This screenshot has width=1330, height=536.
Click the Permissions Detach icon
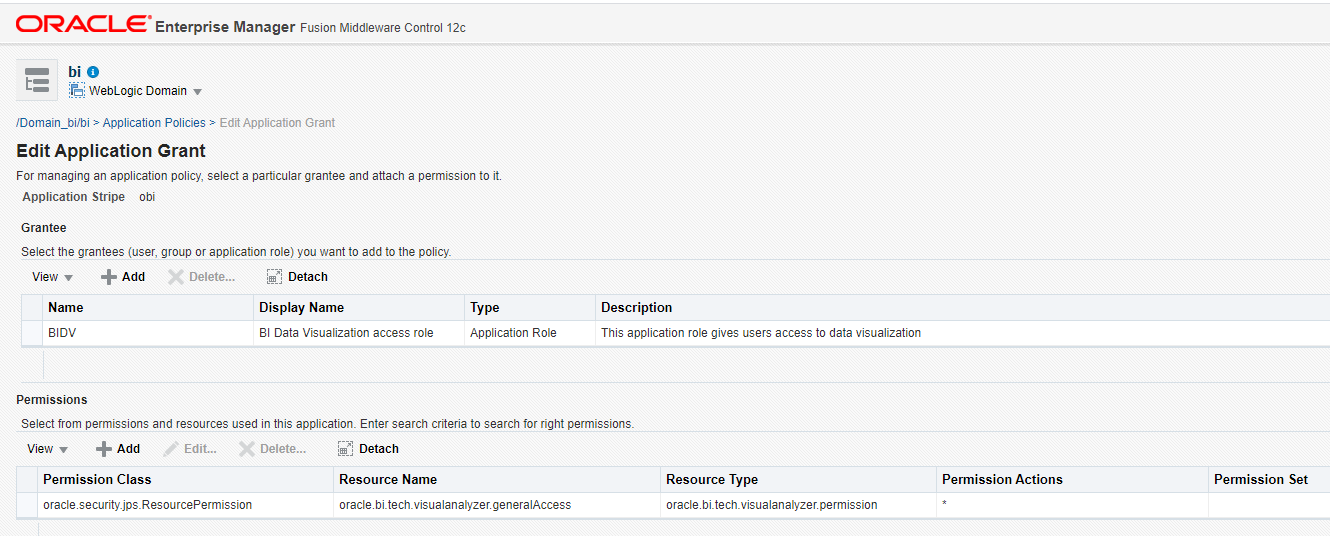pos(345,449)
